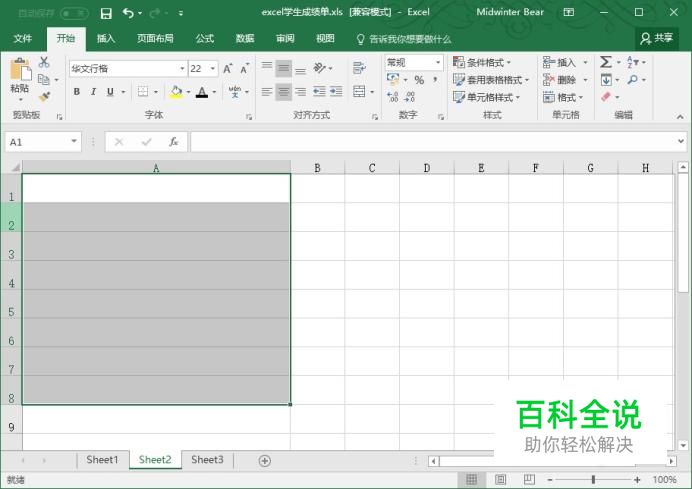Viewport: 692px width, 489px height.
Task: Click the Name Box showing A1
Action: click(x=36, y=142)
